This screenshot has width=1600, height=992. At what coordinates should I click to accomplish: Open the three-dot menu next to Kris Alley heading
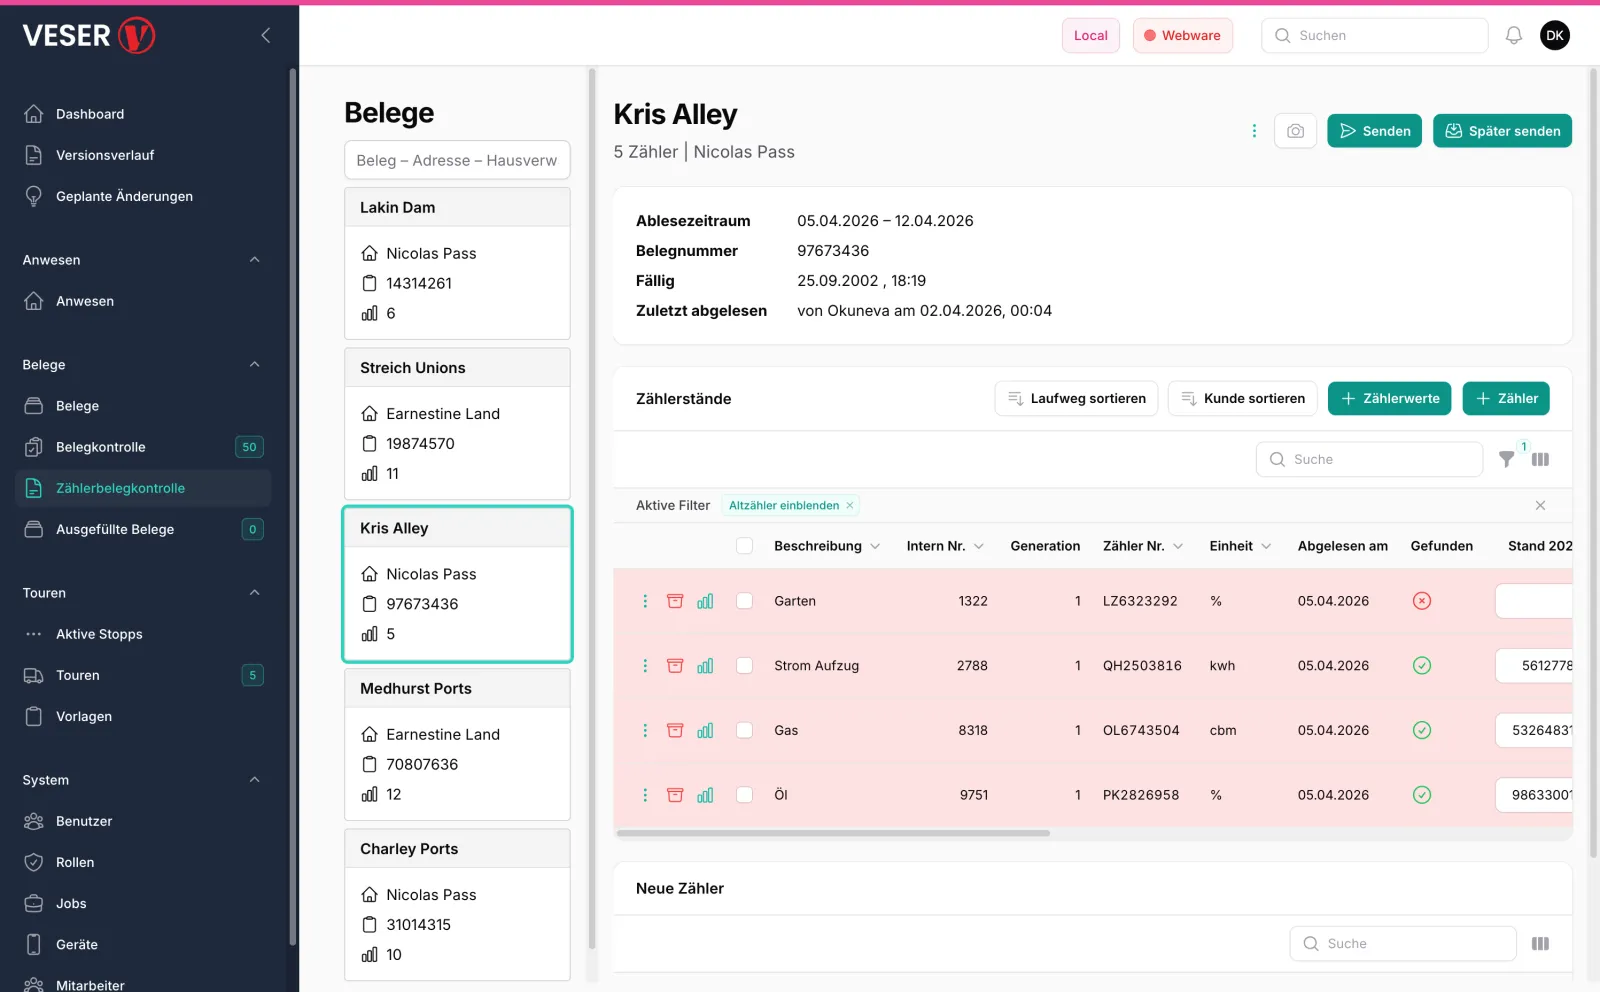click(1254, 130)
